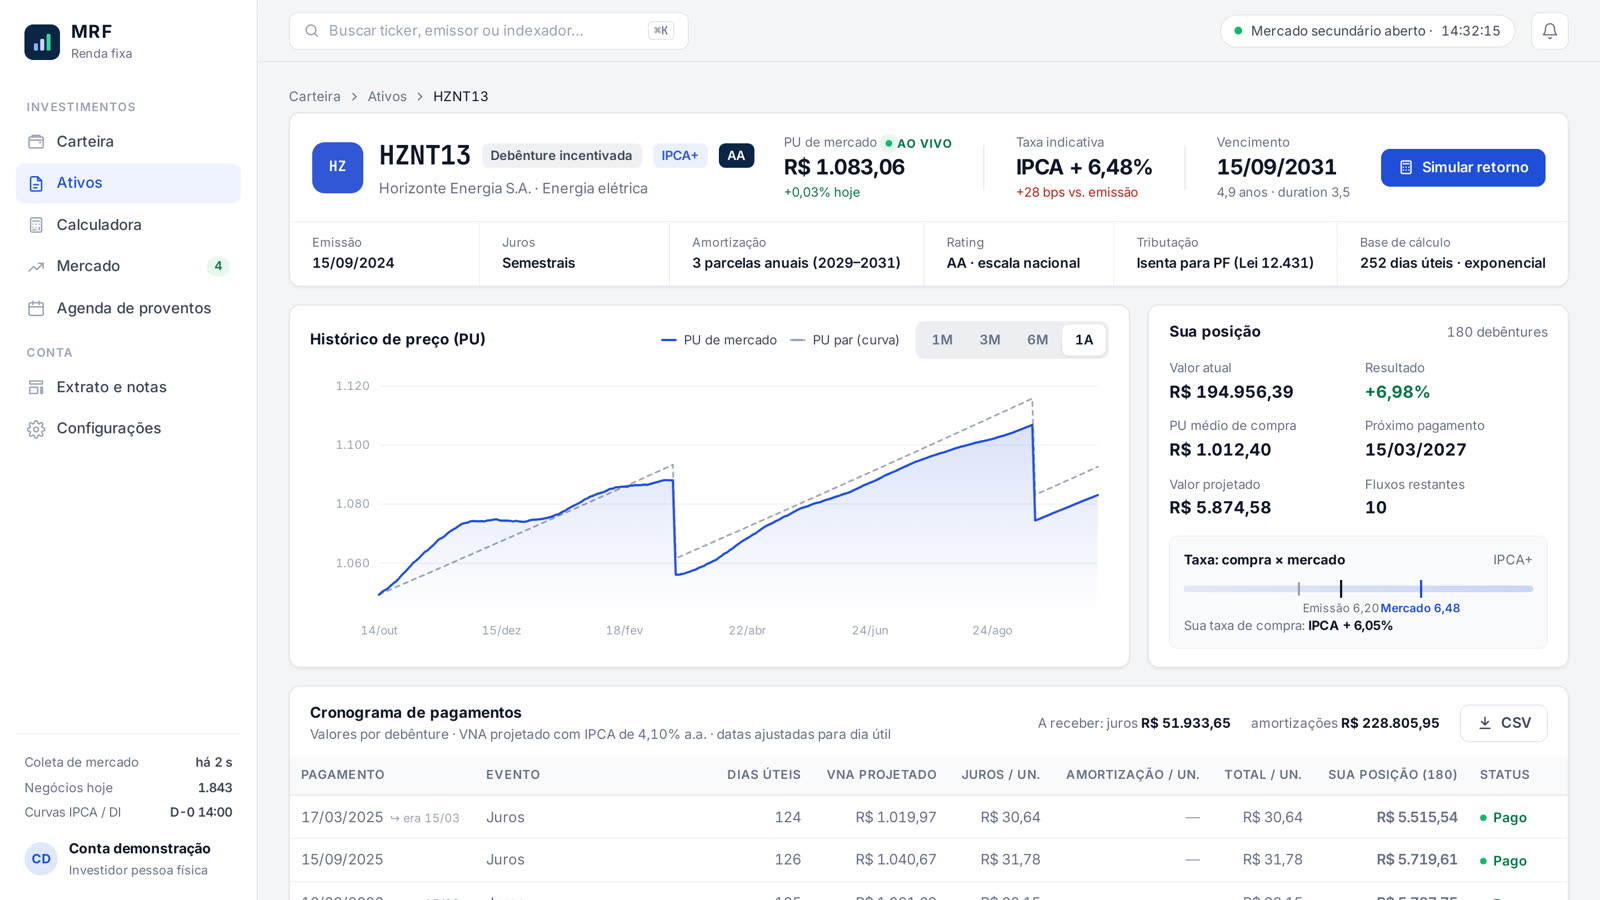Open Extrato e notas in sidebar
Screen dimensions: 1600x900
128,387
